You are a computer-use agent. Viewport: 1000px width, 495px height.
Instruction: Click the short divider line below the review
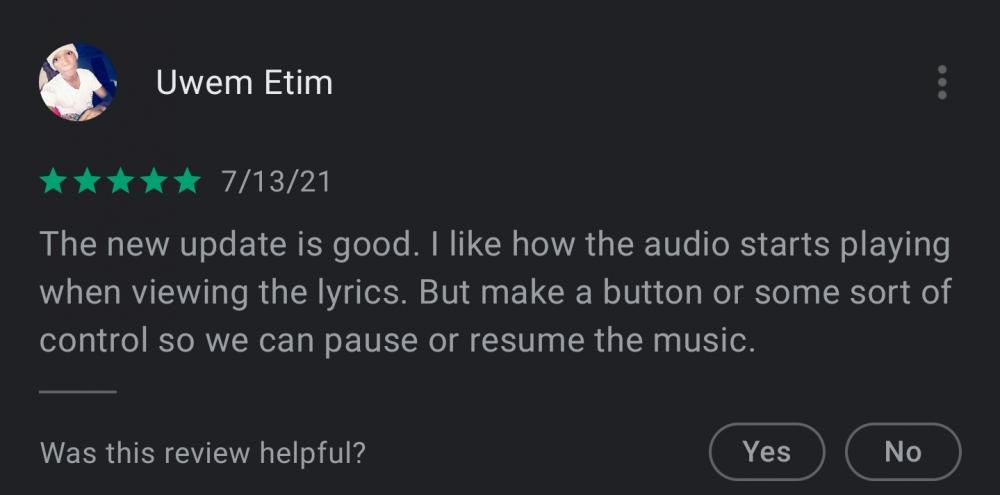(78, 392)
